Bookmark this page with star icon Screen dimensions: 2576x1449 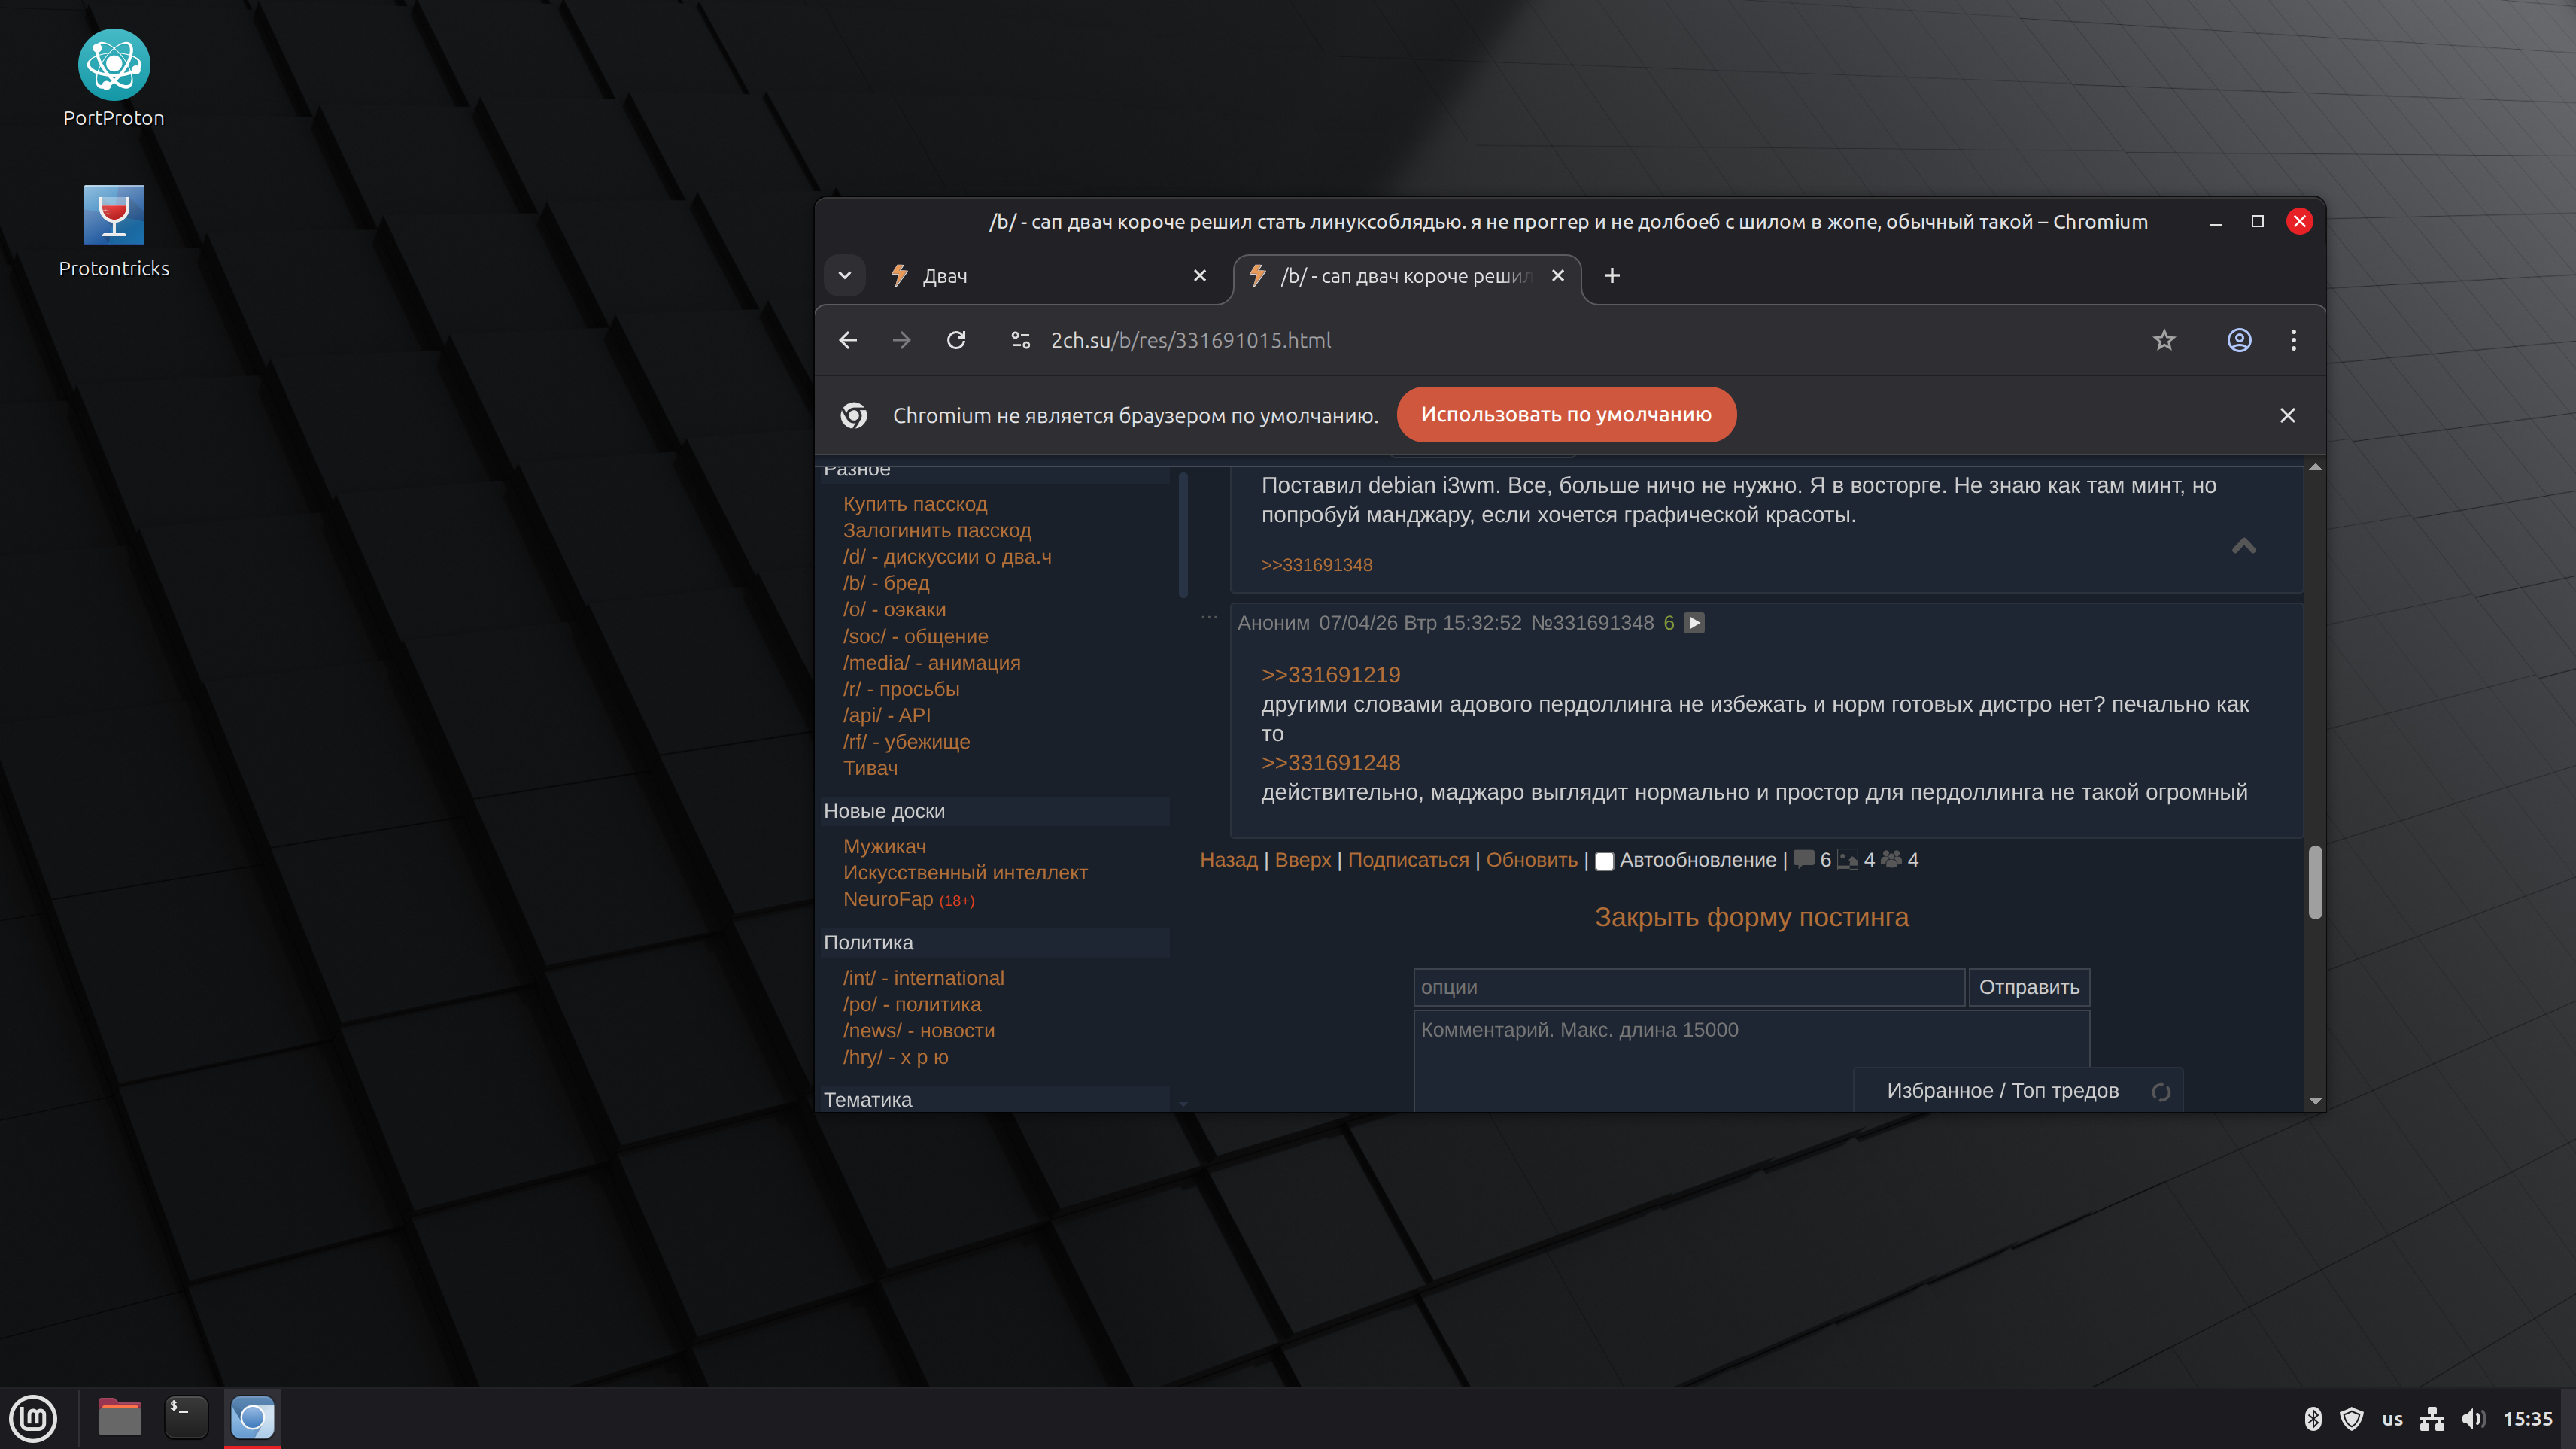[2164, 340]
